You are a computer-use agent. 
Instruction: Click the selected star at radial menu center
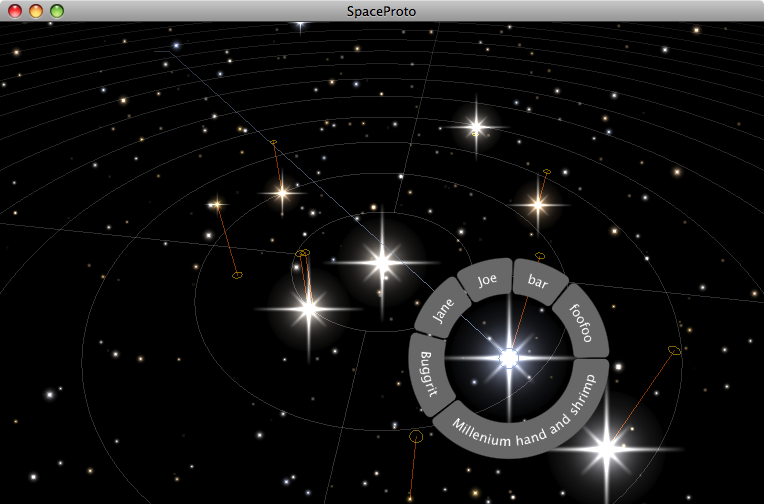pyautogui.click(x=509, y=358)
